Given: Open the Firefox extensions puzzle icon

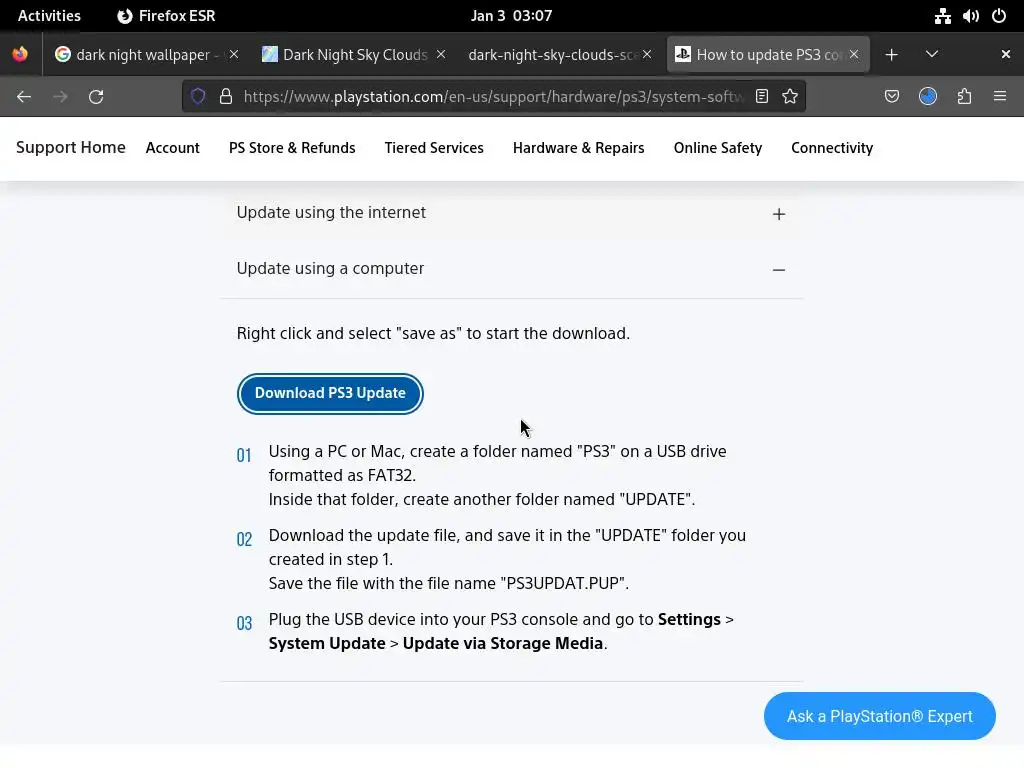Looking at the screenshot, I should point(964,96).
